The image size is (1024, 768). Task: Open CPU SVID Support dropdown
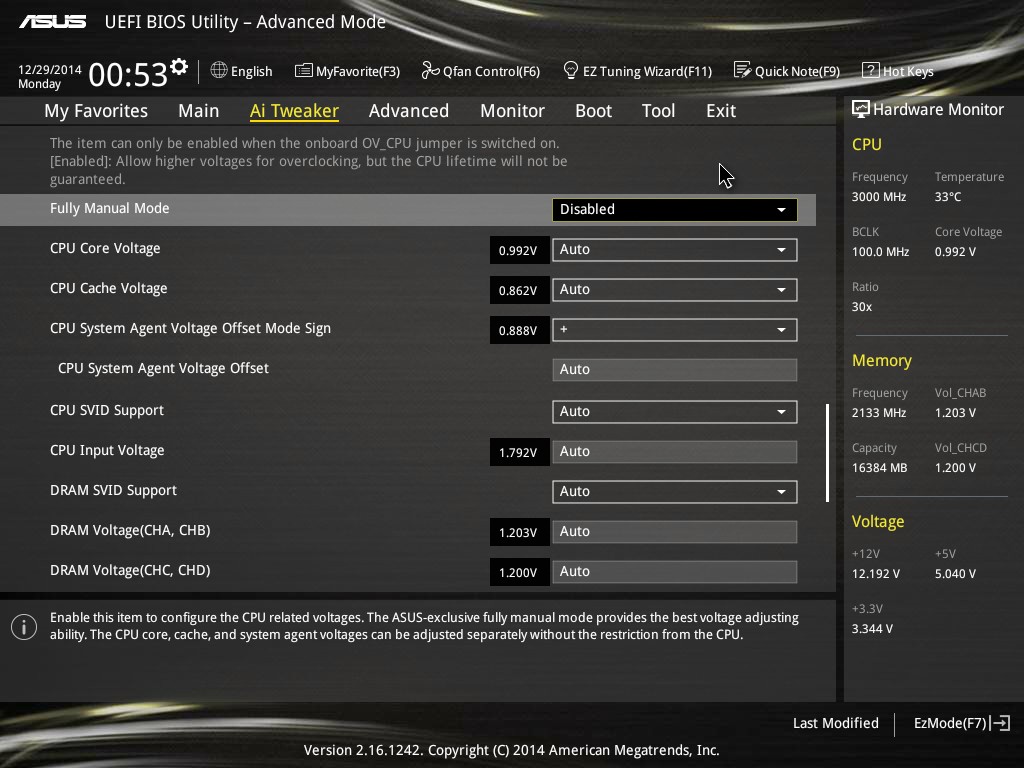point(675,411)
